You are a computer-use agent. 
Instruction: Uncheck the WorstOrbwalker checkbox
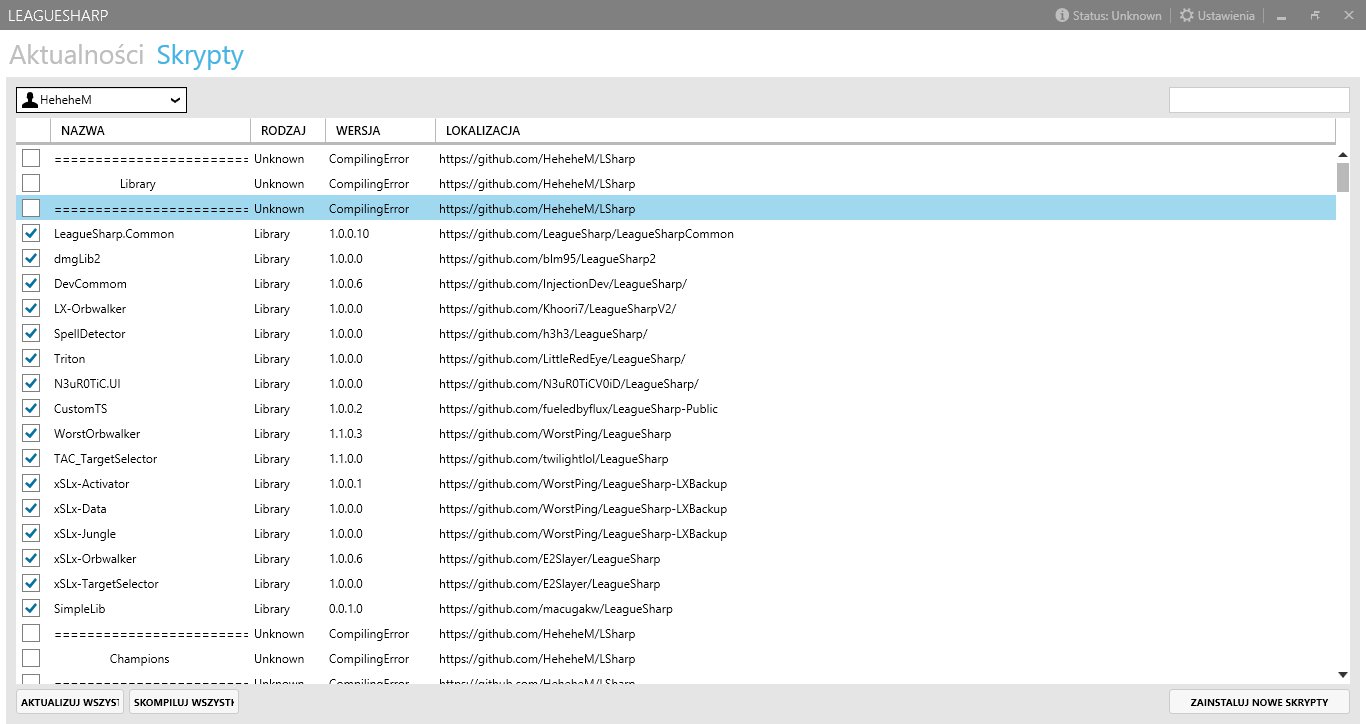[31, 433]
